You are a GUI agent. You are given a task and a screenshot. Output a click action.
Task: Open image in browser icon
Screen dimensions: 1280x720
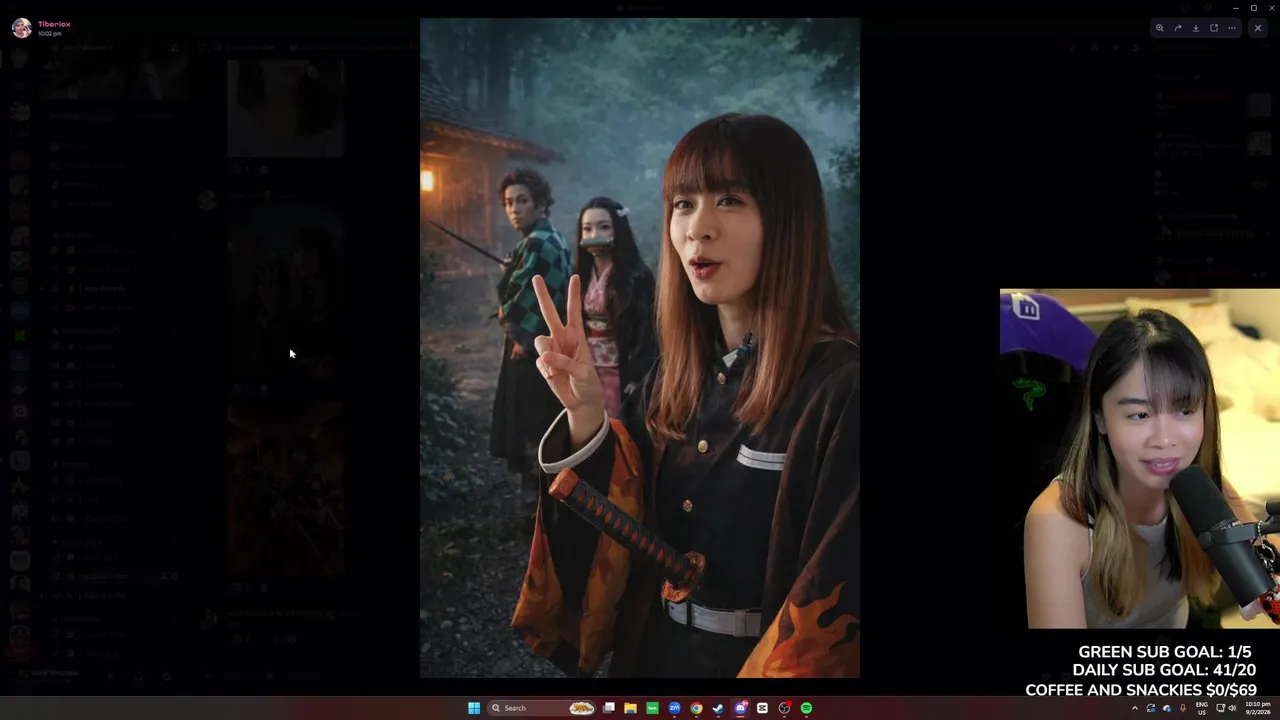[1214, 28]
